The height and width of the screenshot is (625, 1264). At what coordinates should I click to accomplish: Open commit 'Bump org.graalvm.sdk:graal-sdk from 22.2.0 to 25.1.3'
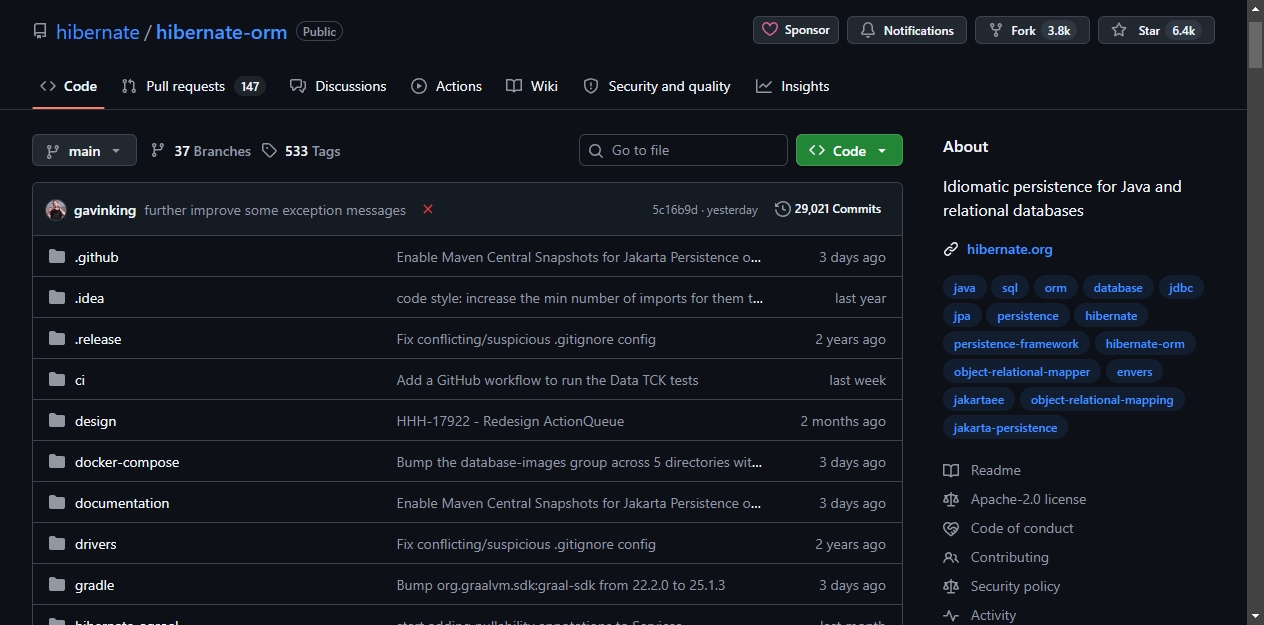(561, 585)
